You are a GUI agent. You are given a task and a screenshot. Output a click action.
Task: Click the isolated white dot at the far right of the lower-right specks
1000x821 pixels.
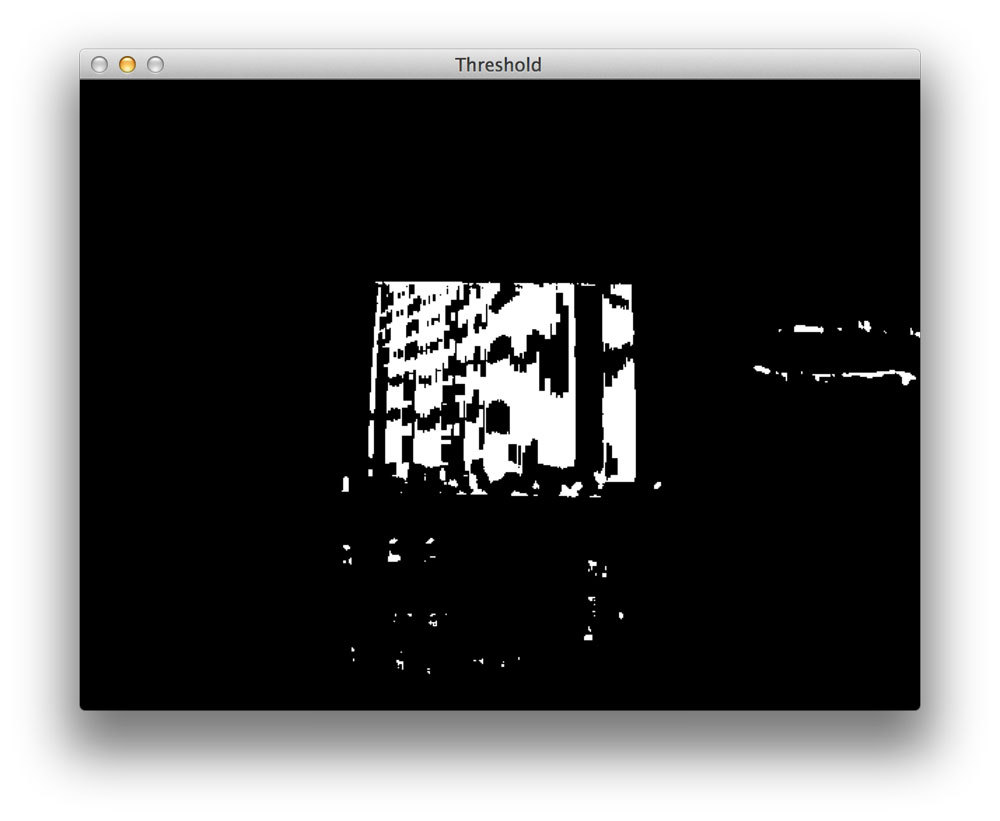click(621, 616)
